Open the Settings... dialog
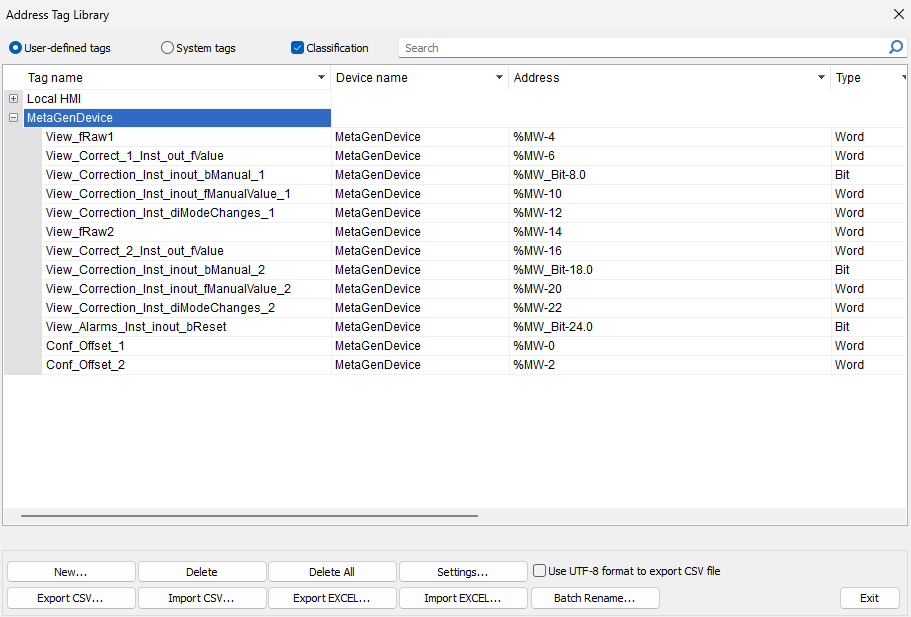This screenshot has height=617, width=911. (463, 572)
